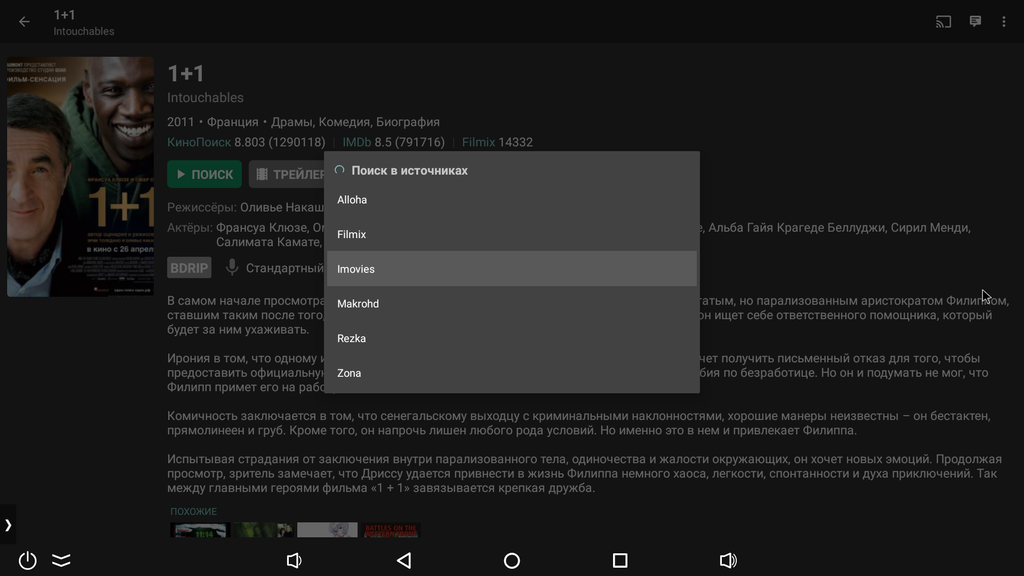Screen dimensions: 1024x576
Task: Open the three-dot overflow menu
Action: 1004,22
